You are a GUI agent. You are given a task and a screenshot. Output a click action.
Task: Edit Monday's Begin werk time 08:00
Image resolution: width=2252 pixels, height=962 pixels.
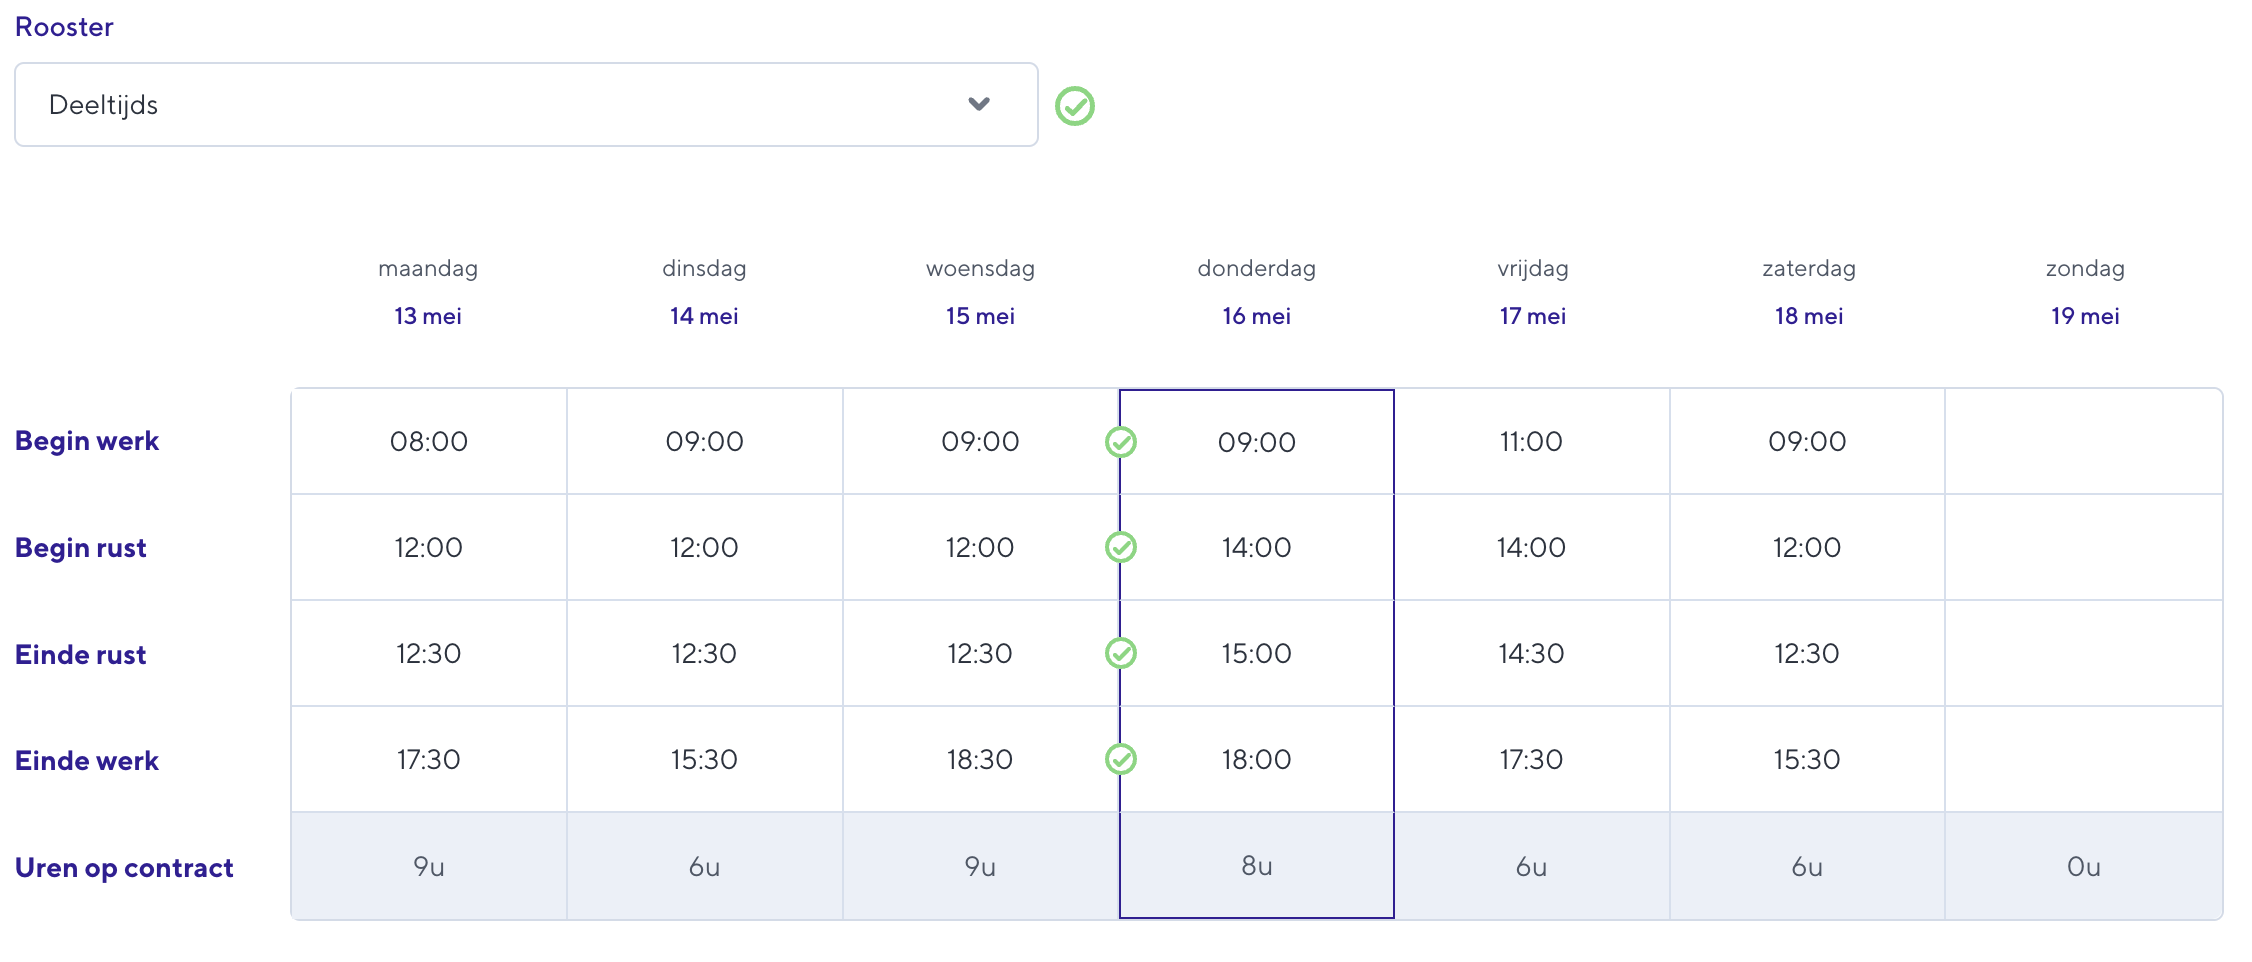pos(429,441)
